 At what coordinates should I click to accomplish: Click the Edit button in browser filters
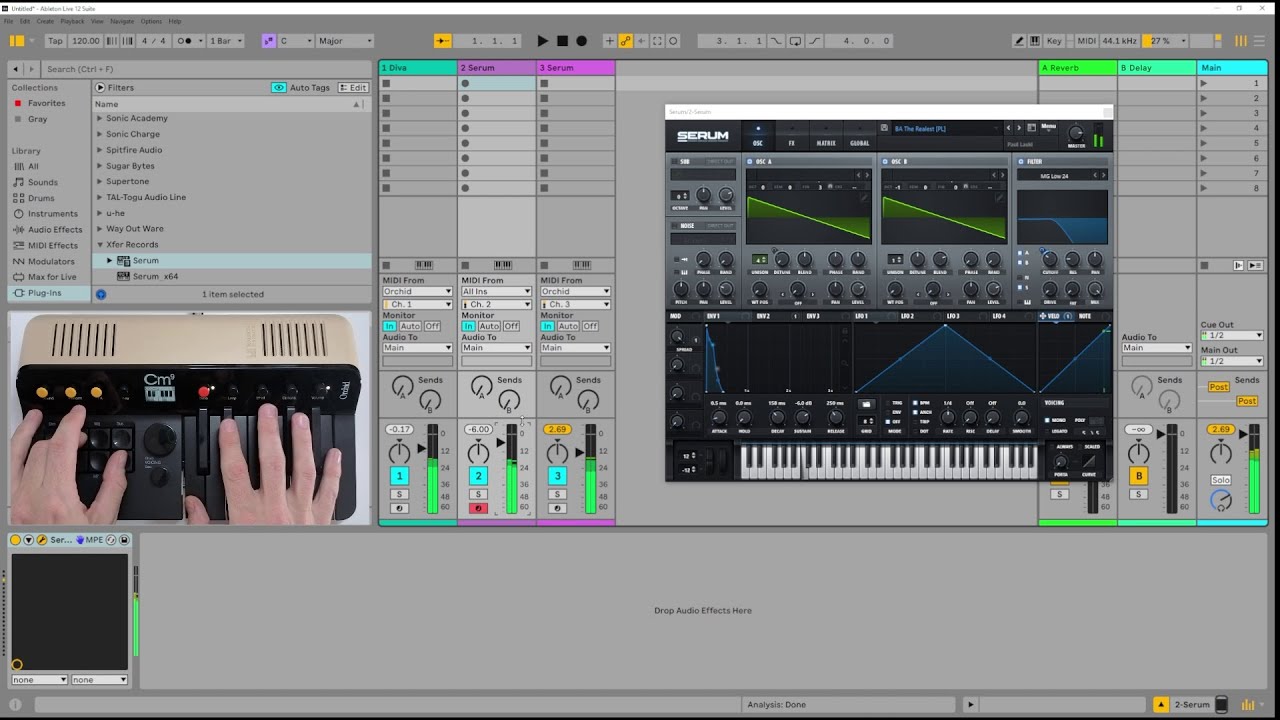353,88
